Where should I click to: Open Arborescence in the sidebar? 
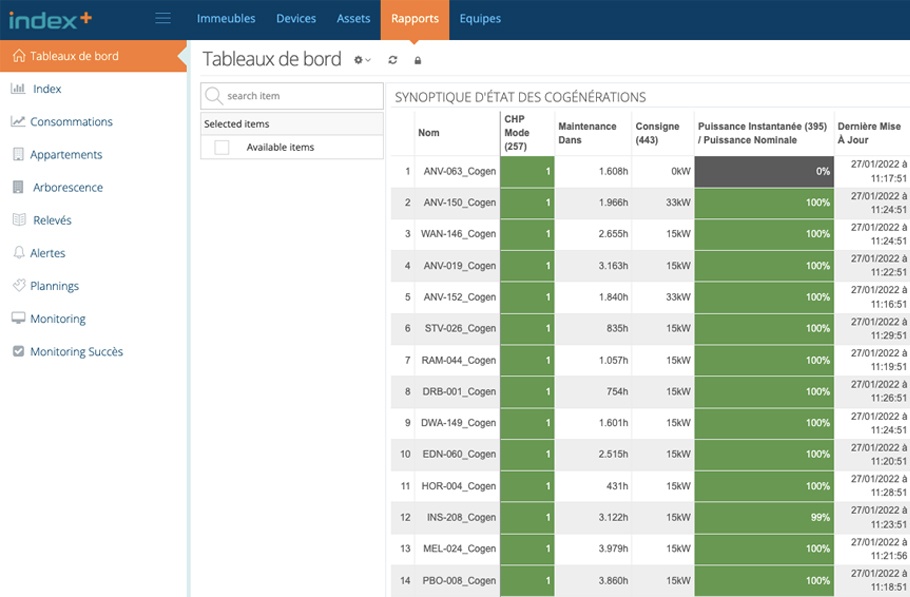67,188
